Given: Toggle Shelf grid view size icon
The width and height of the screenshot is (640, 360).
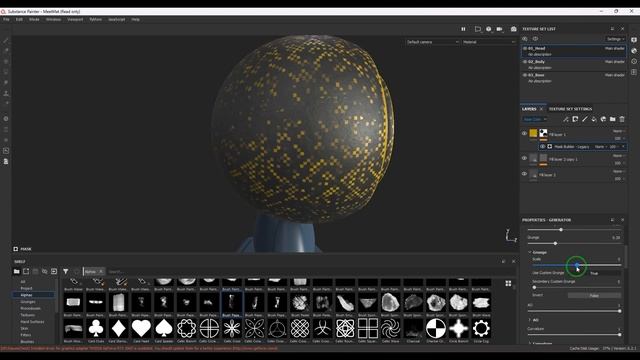Looking at the screenshot, I should point(508,283).
